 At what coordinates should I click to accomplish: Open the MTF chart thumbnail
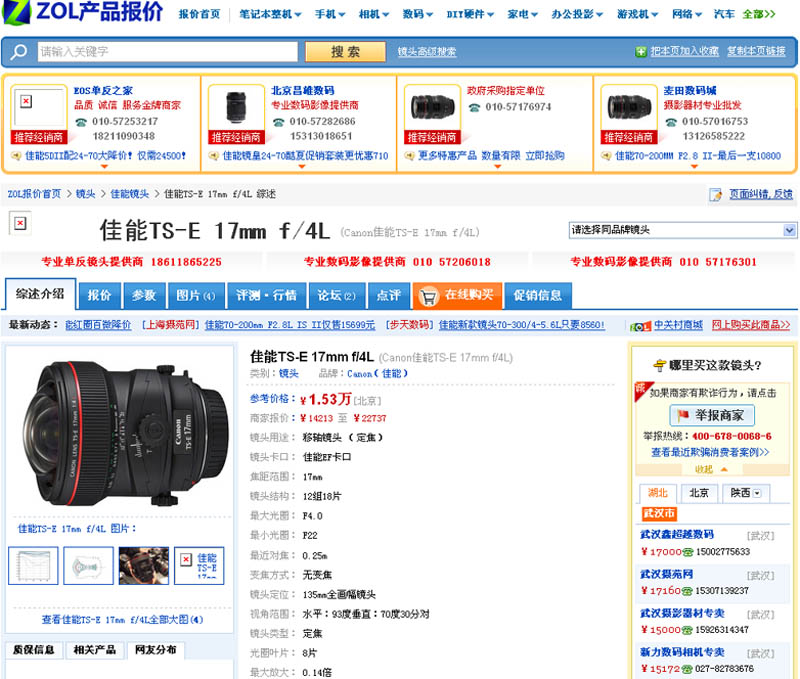(33, 566)
